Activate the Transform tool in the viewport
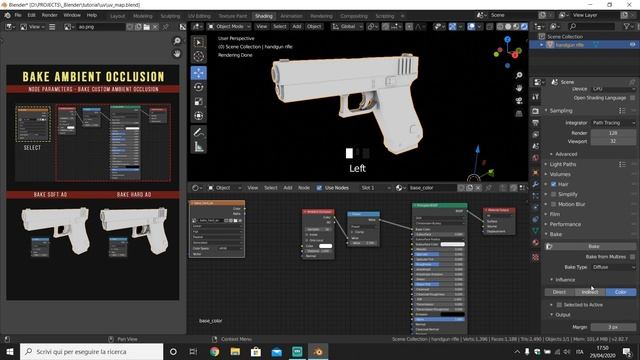640x360 pixels. pyautogui.click(x=199, y=116)
